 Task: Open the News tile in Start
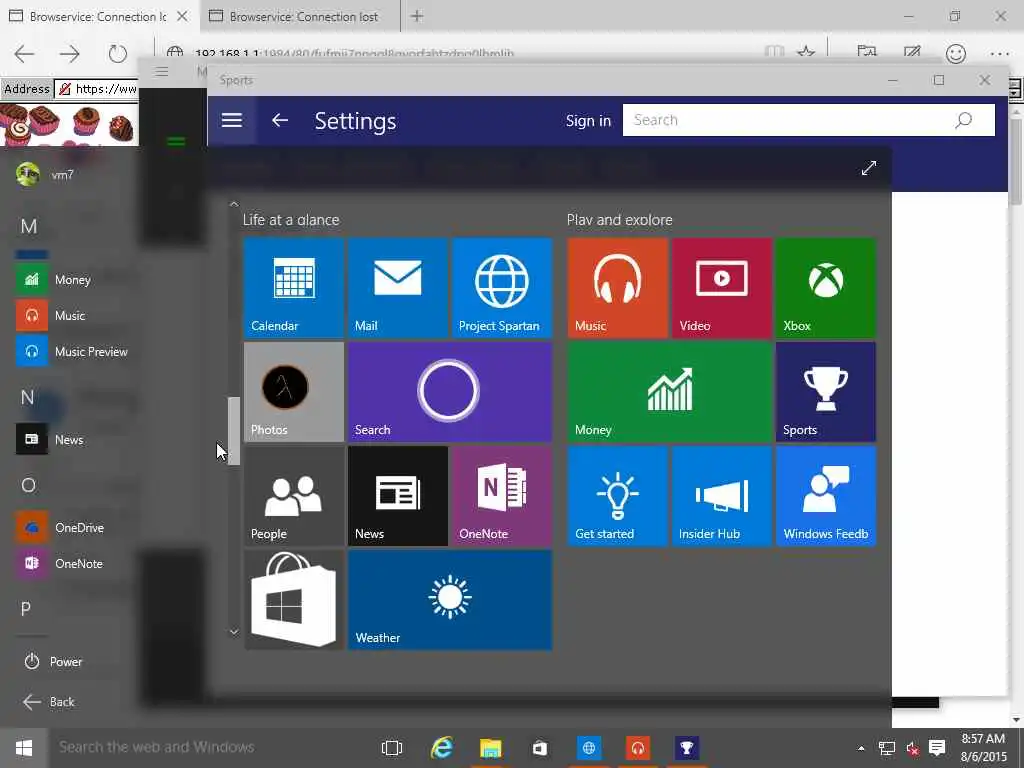coord(398,496)
